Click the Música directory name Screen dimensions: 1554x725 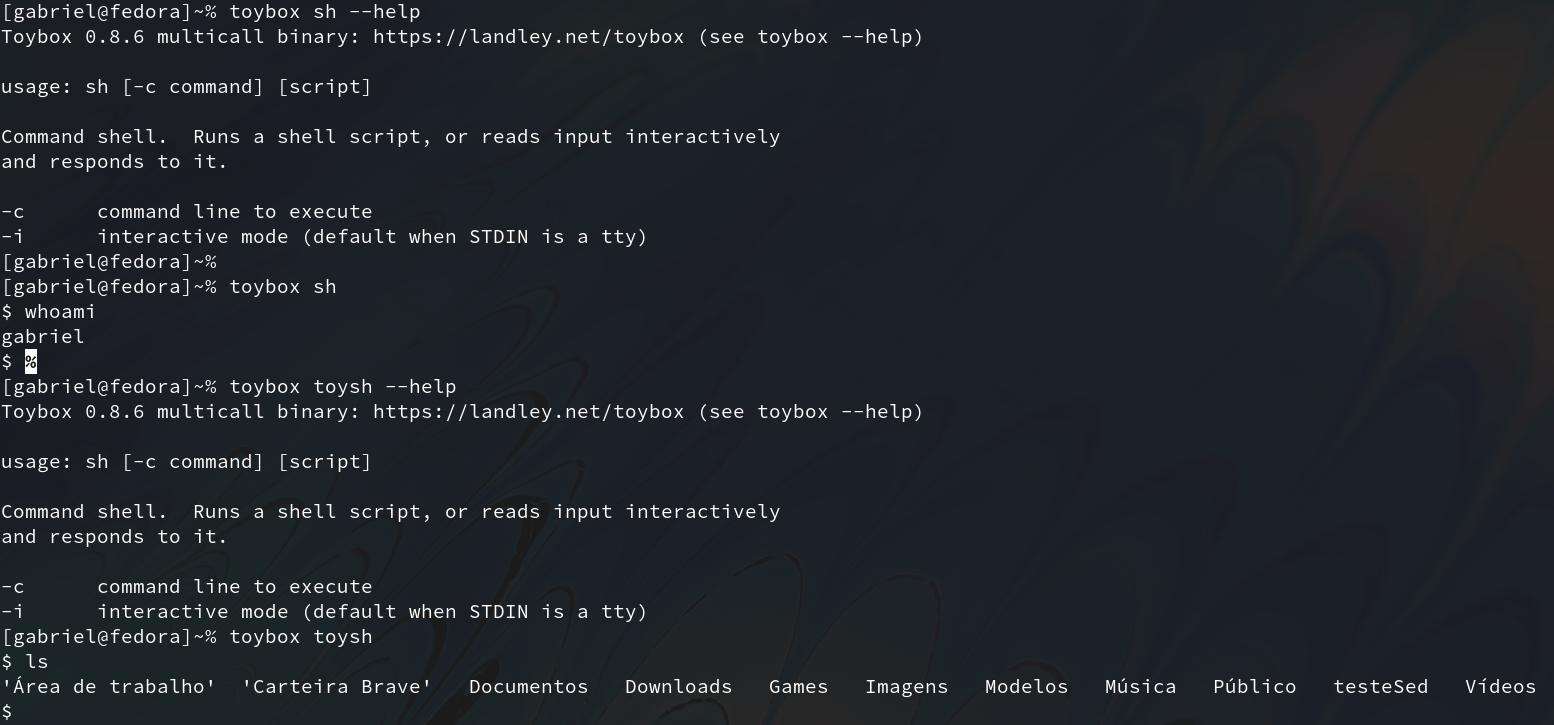click(x=1140, y=686)
